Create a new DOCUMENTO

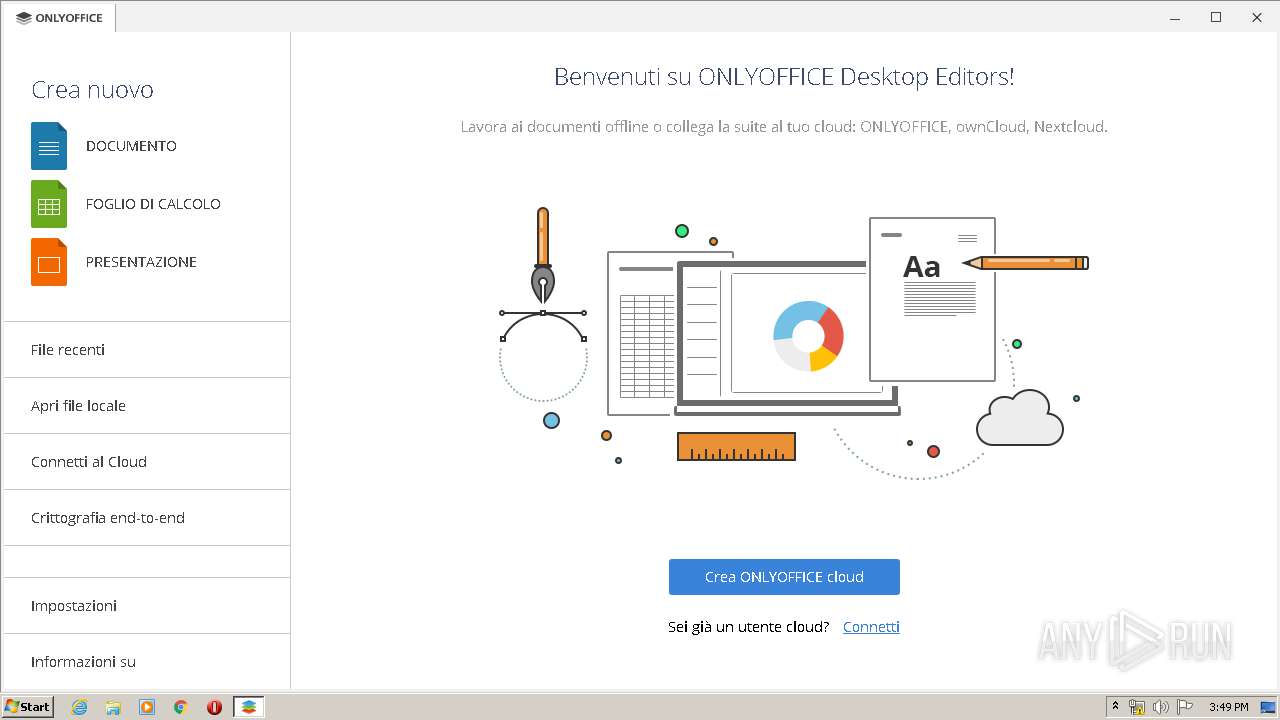click(x=131, y=146)
